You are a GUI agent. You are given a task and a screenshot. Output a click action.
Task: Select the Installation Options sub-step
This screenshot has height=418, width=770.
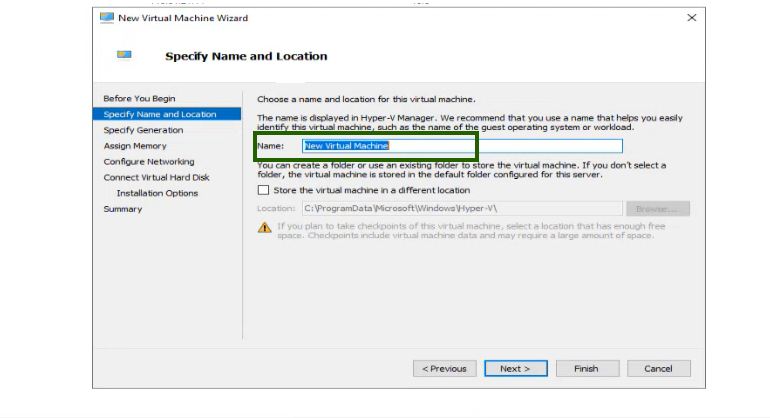[x=157, y=193]
